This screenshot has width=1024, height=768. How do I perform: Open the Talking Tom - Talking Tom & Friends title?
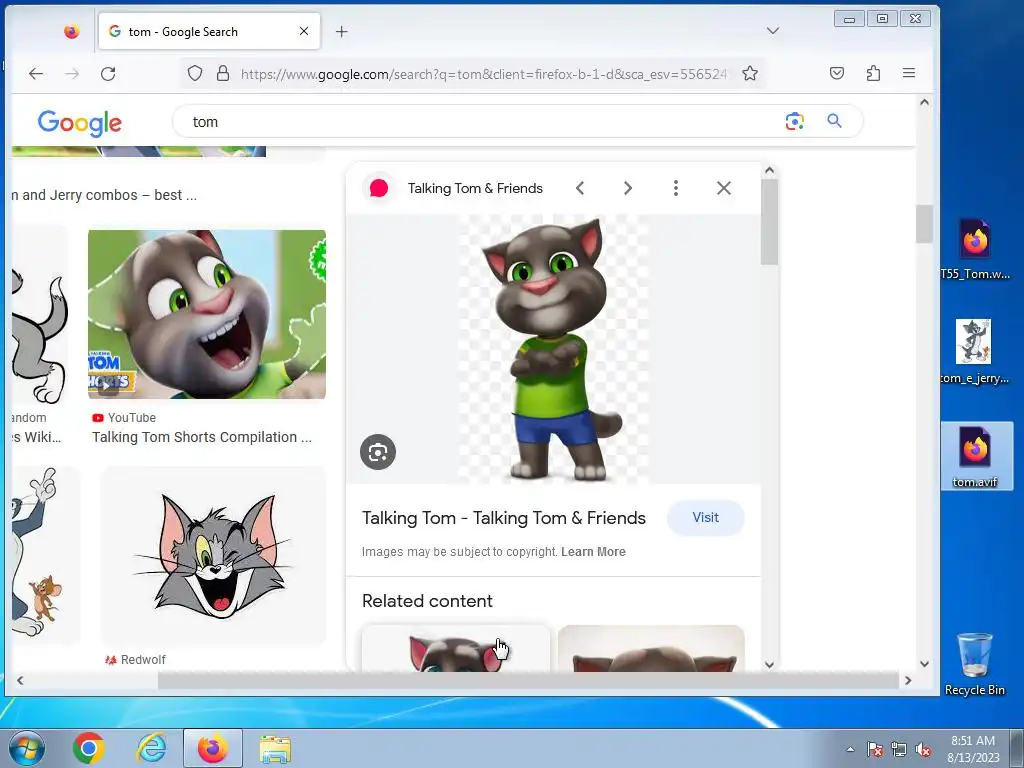pos(504,518)
